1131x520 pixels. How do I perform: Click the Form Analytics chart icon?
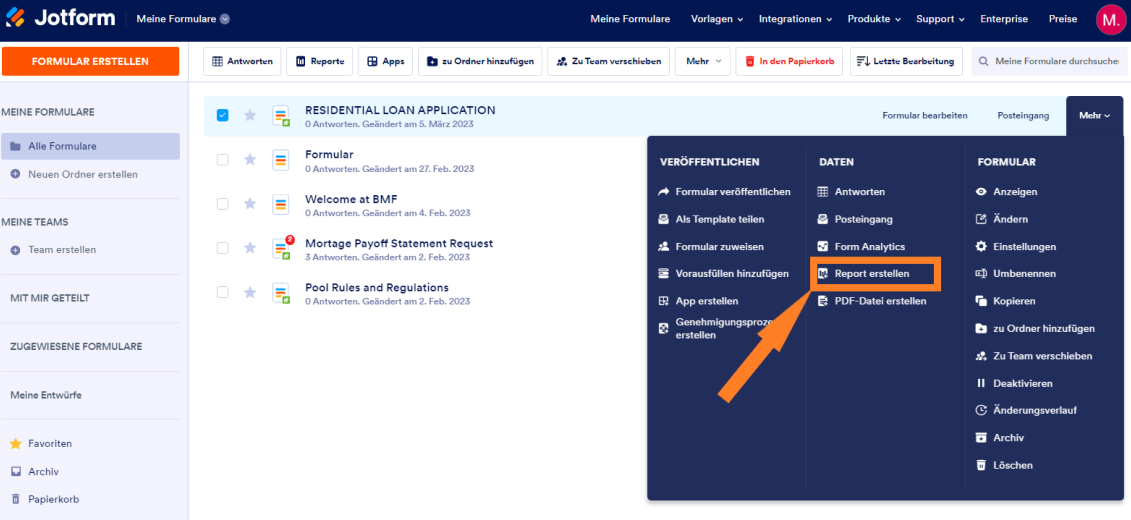coord(822,247)
